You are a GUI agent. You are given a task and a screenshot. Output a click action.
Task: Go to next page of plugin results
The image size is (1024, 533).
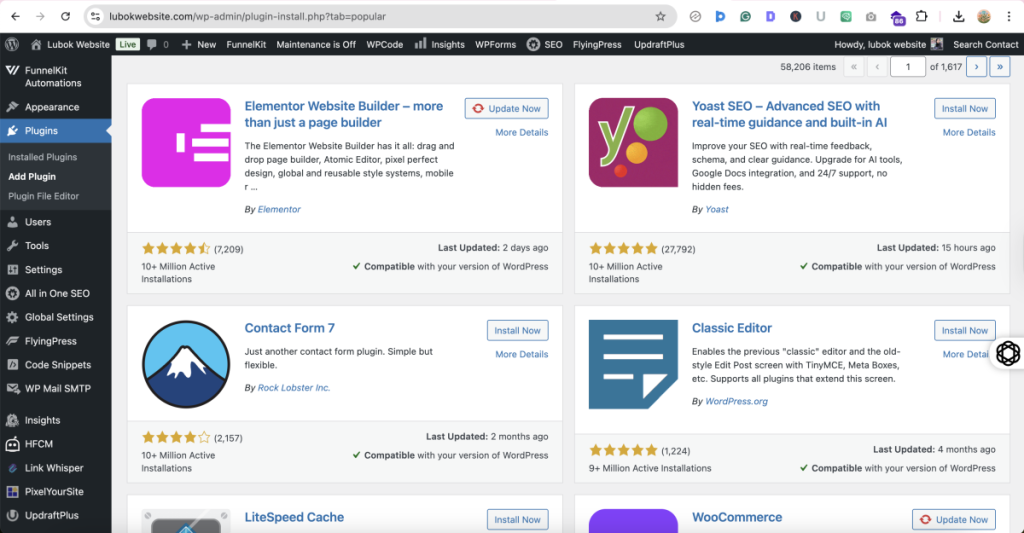pos(975,67)
